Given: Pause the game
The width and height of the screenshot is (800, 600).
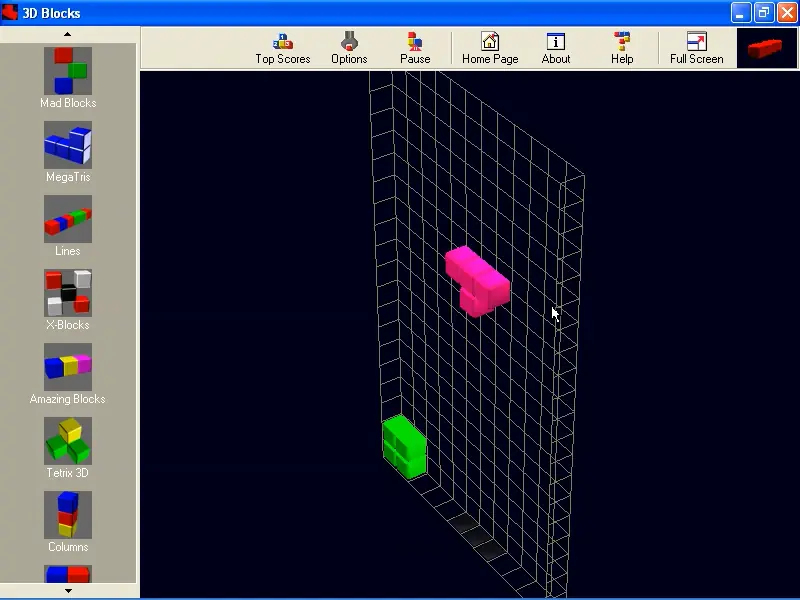Looking at the screenshot, I should (415, 48).
